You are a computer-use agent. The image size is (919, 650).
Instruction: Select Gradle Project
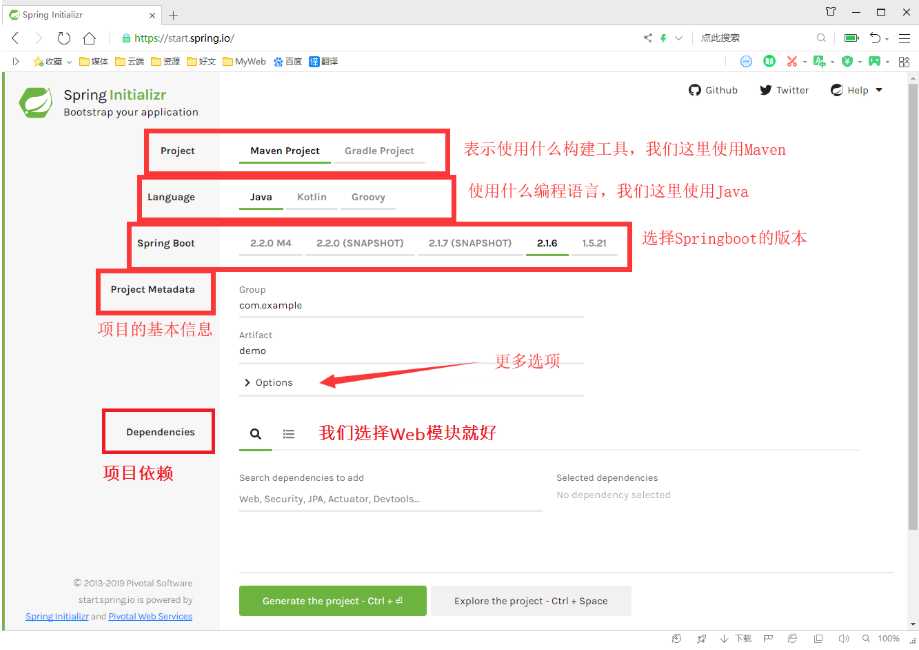click(379, 151)
